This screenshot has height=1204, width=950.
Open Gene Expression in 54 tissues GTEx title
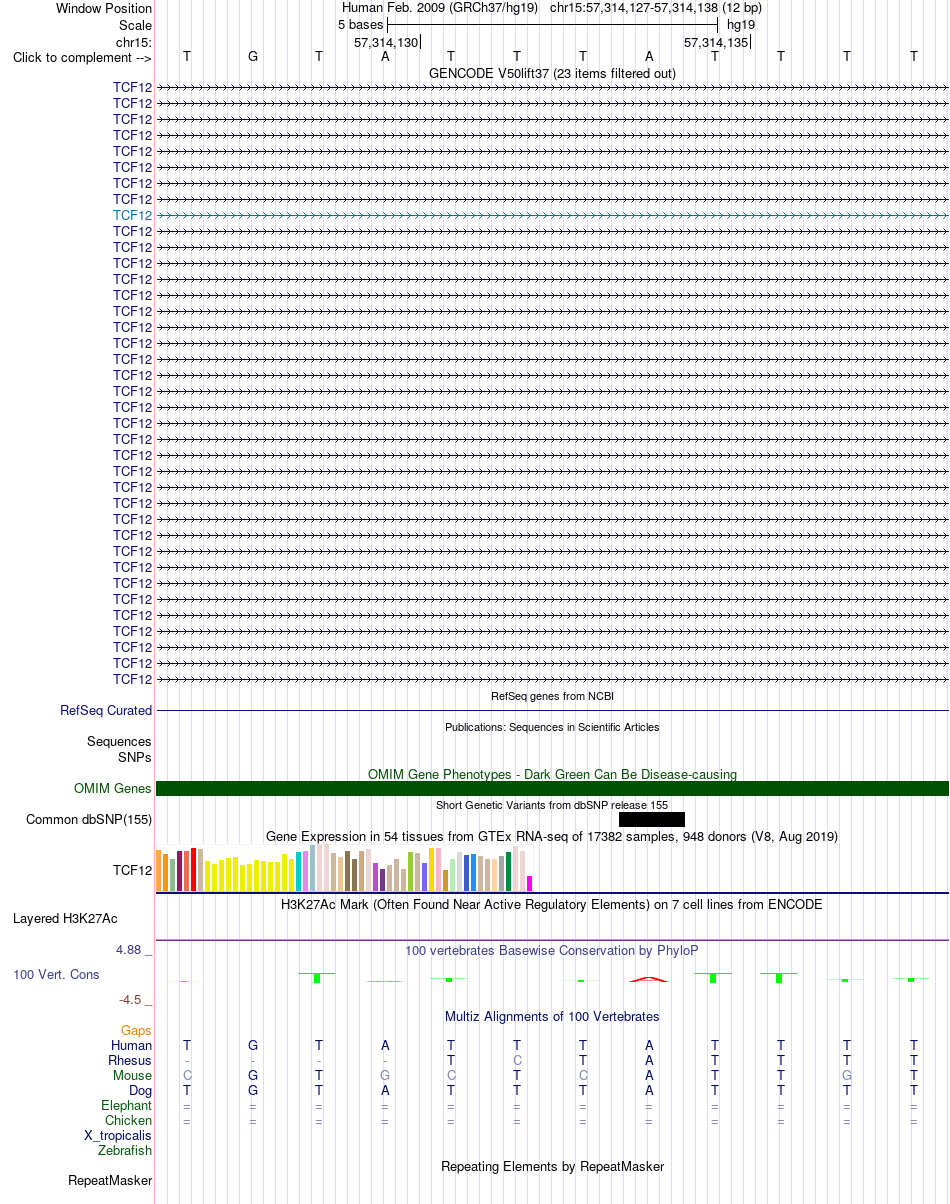tap(552, 836)
